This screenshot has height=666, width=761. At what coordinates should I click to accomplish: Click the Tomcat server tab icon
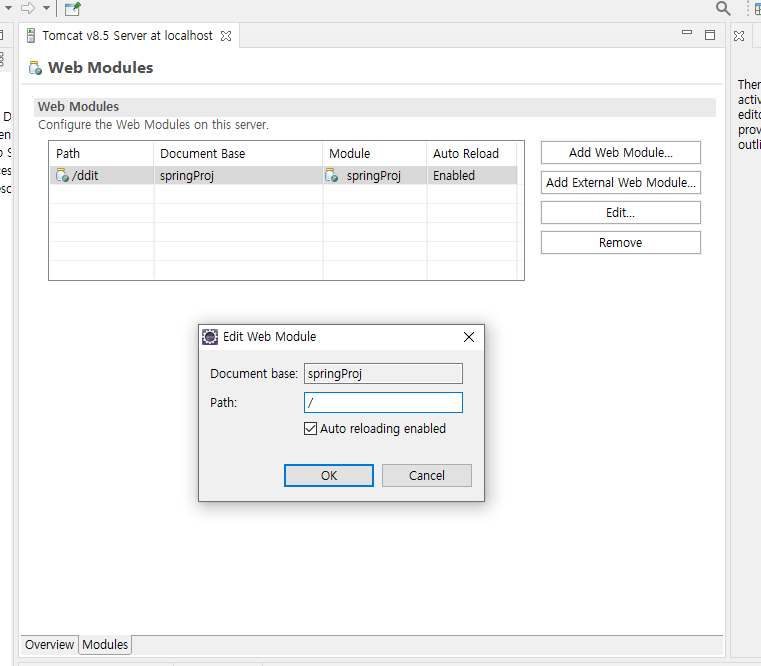pos(31,35)
